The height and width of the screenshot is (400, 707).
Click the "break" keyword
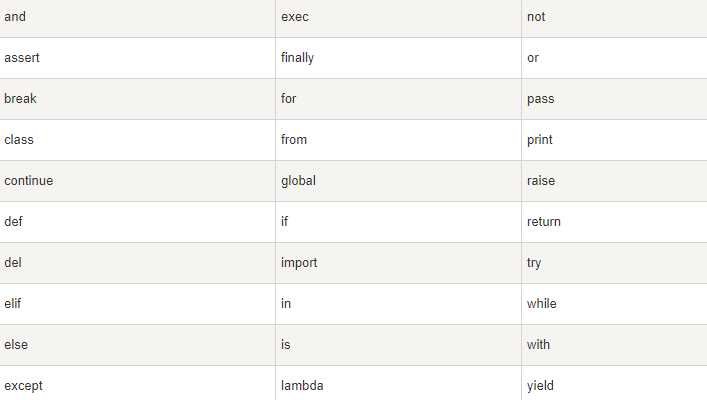[21, 99]
